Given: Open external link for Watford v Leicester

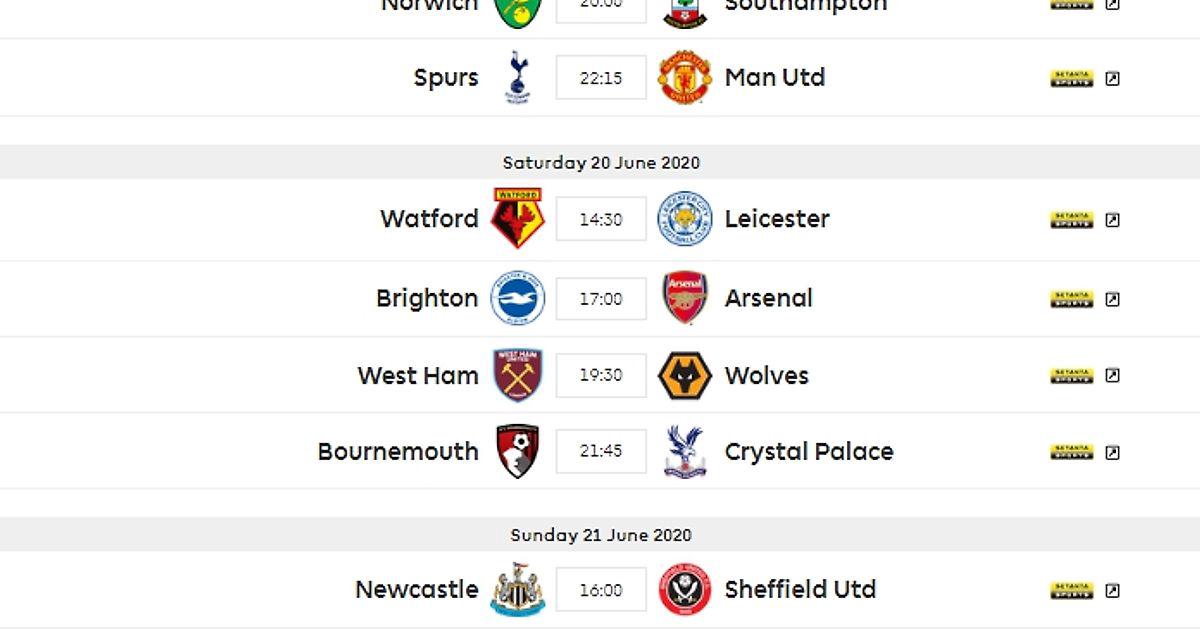Looking at the screenshot, I should tap(1113, 220).
